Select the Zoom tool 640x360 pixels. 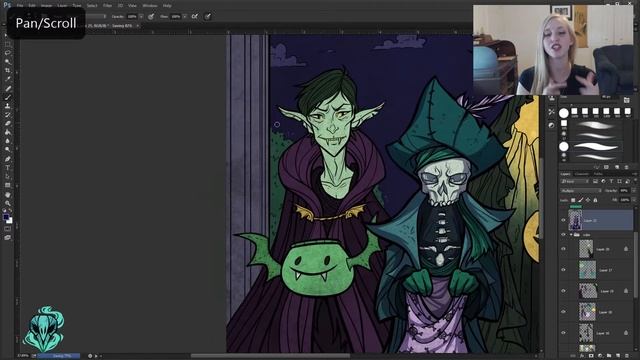tap(7, 203)
